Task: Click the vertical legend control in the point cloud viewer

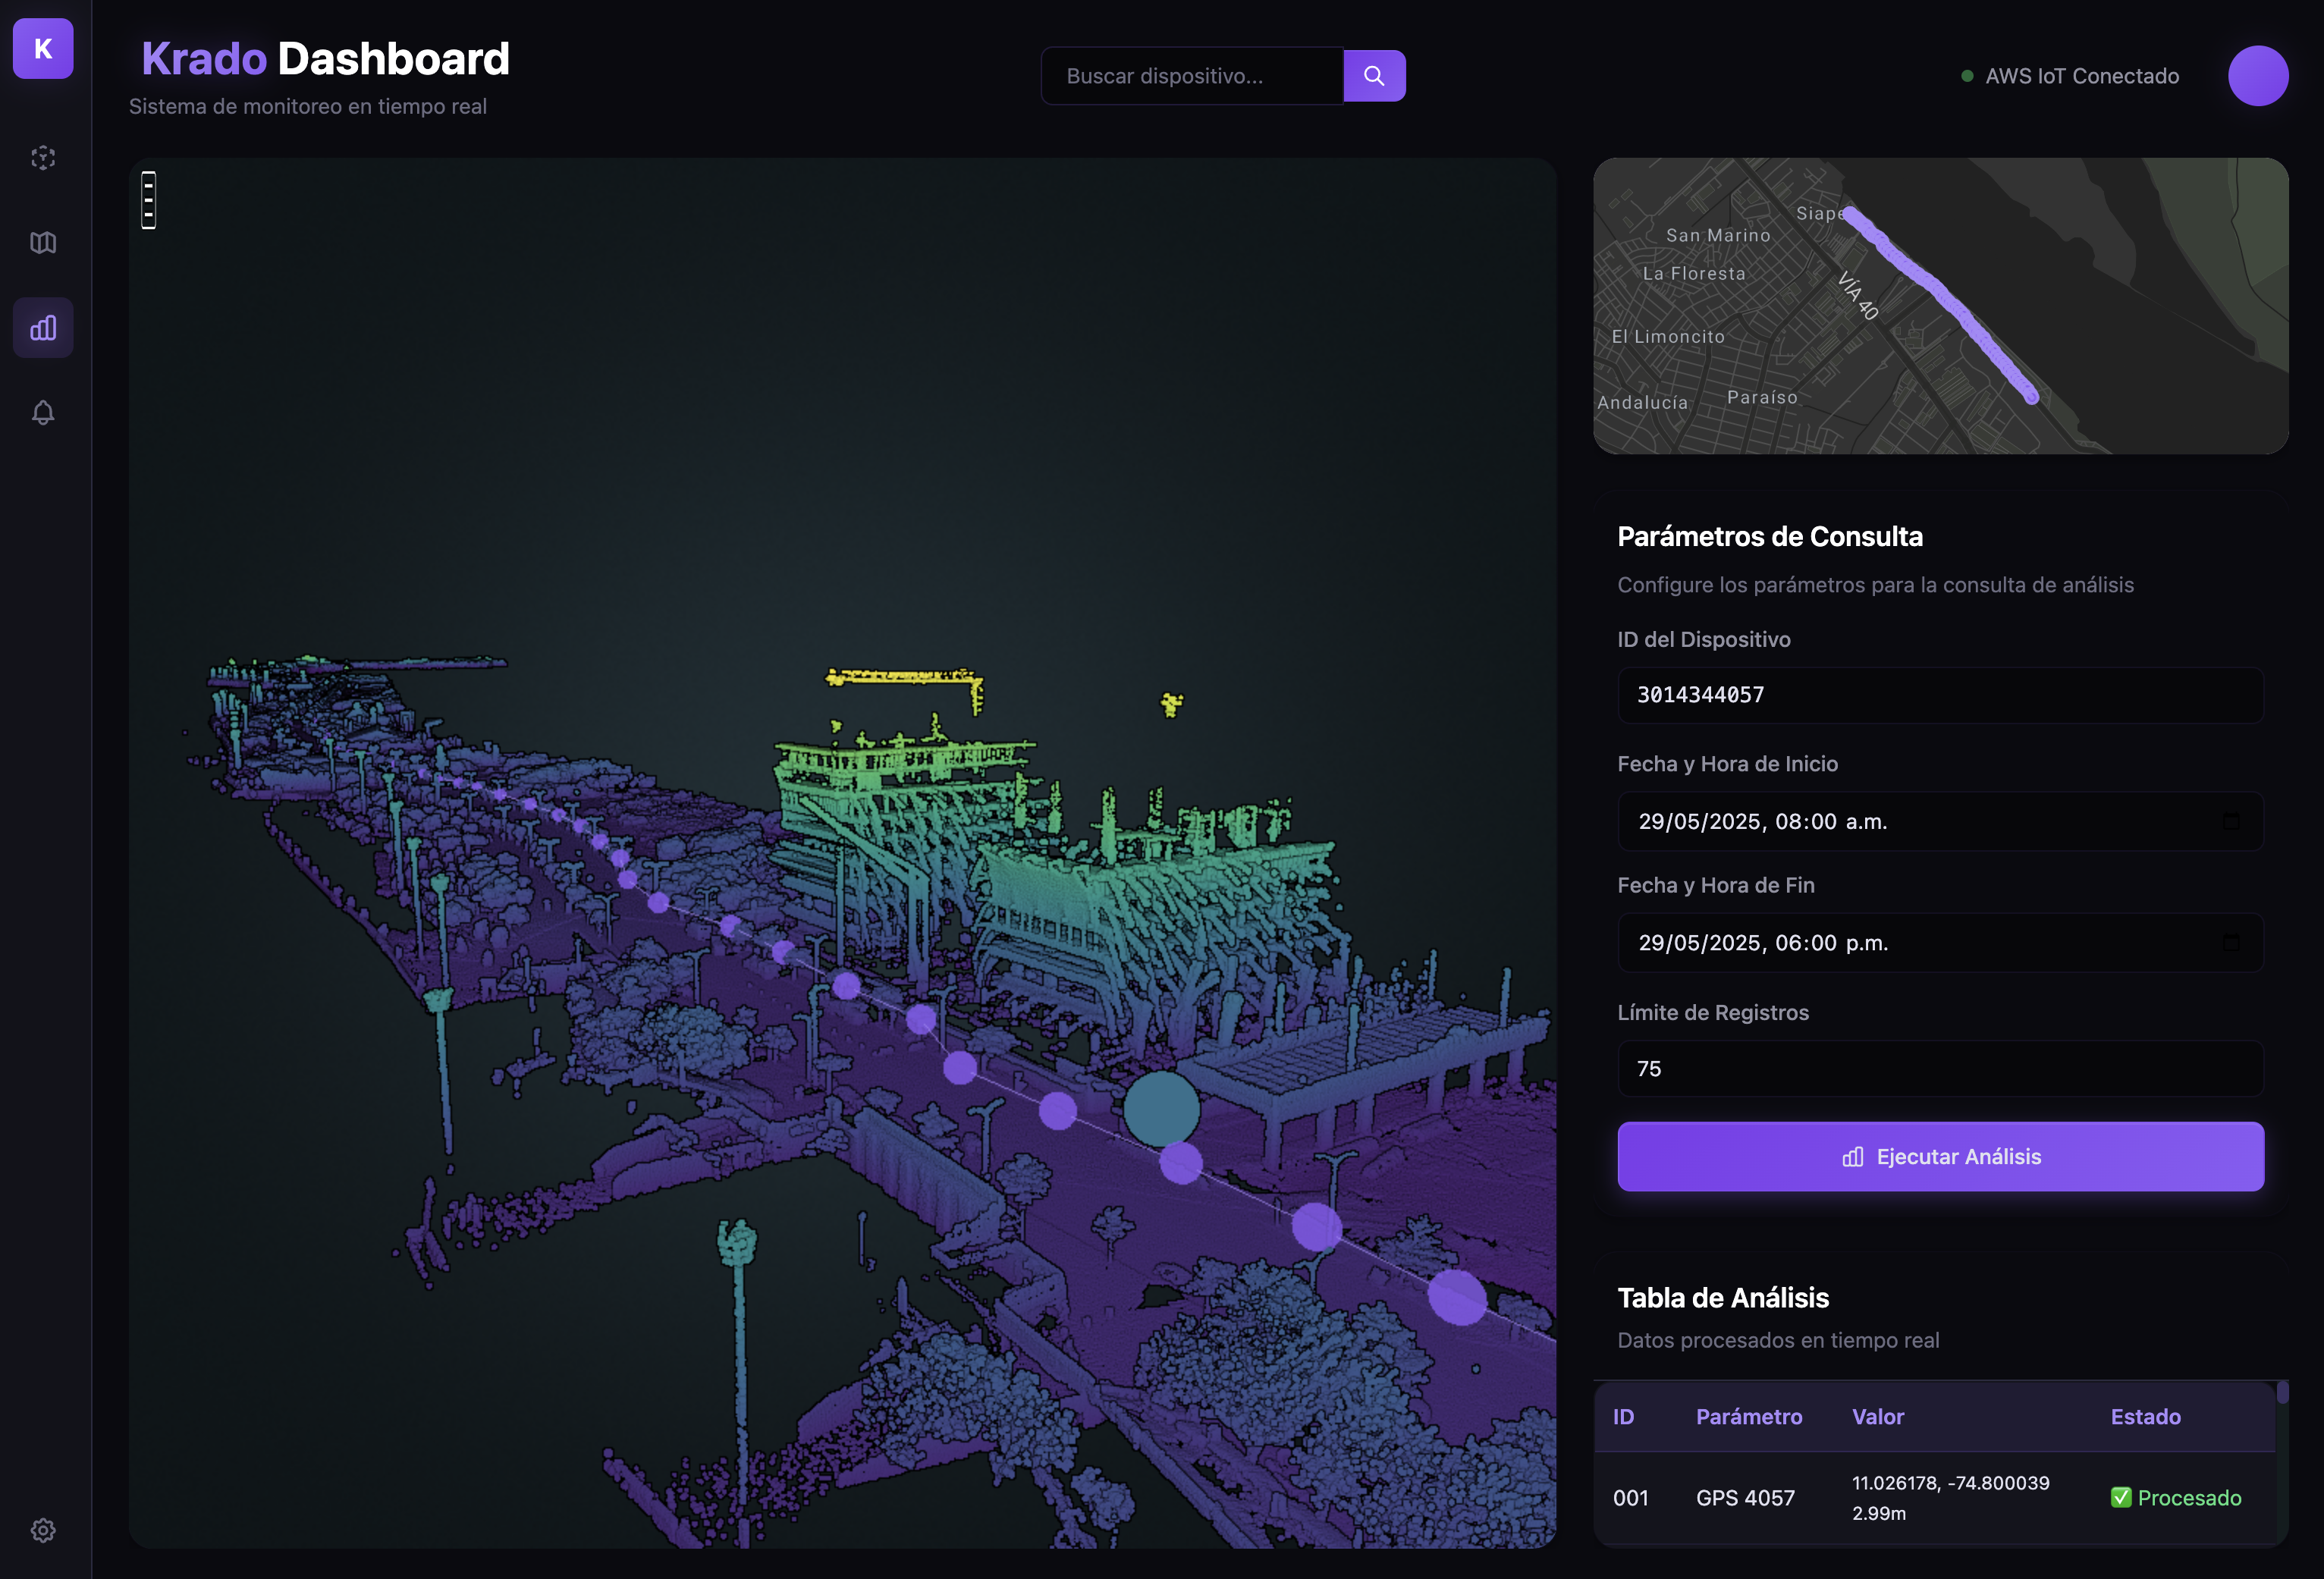Action: pyautogui.click(x=147, y=200)
